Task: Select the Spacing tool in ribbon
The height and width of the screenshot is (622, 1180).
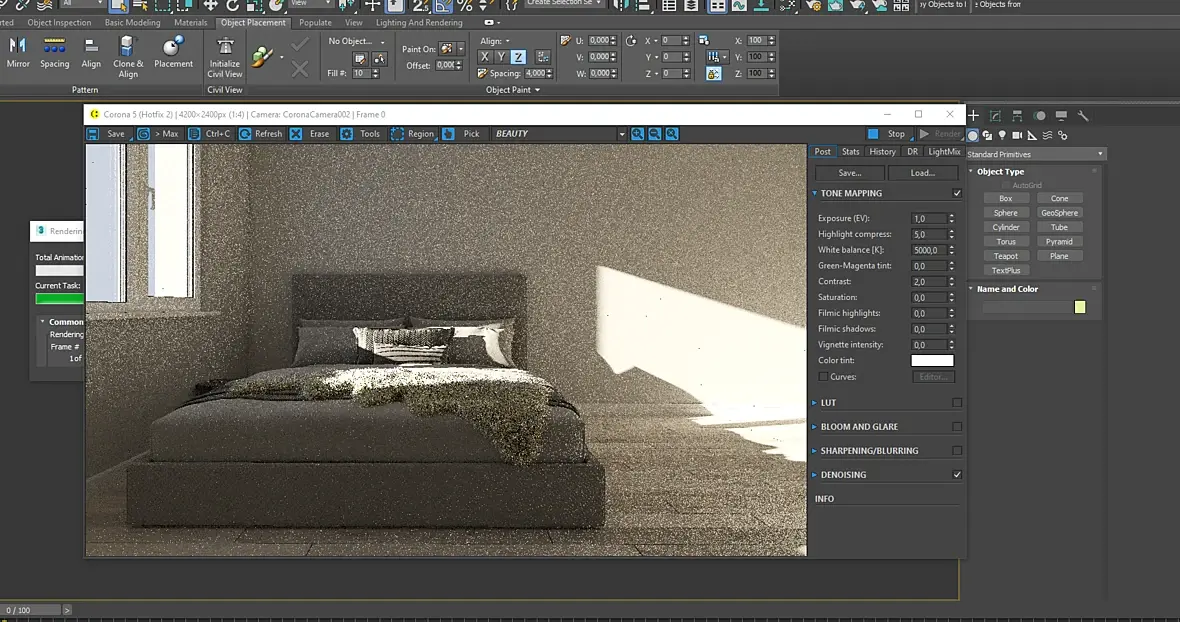Action: 55,47
